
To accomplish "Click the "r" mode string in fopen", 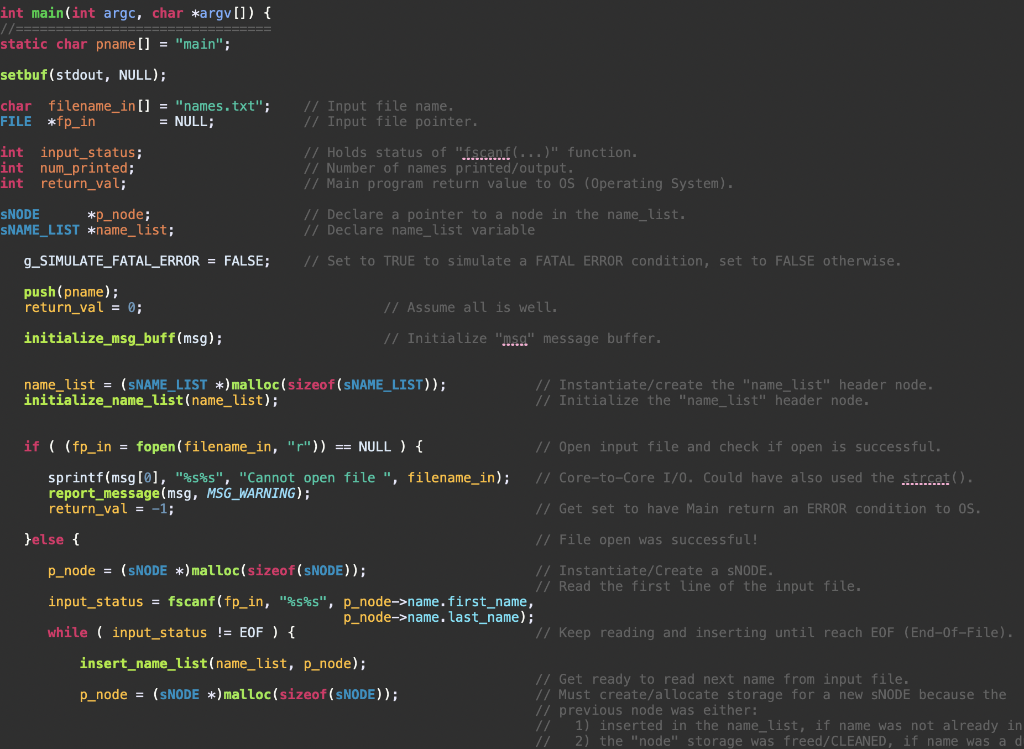I will 299,447.
